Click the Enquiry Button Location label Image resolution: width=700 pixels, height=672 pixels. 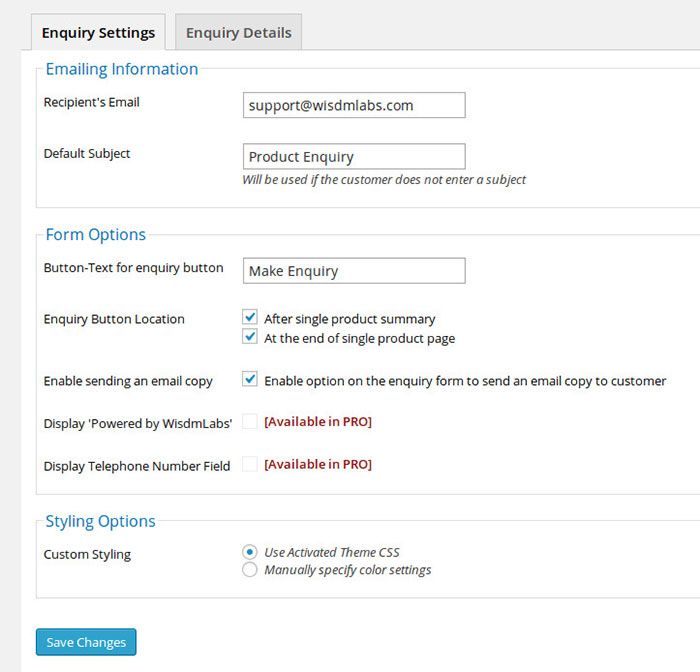click(x=114, y=319)
